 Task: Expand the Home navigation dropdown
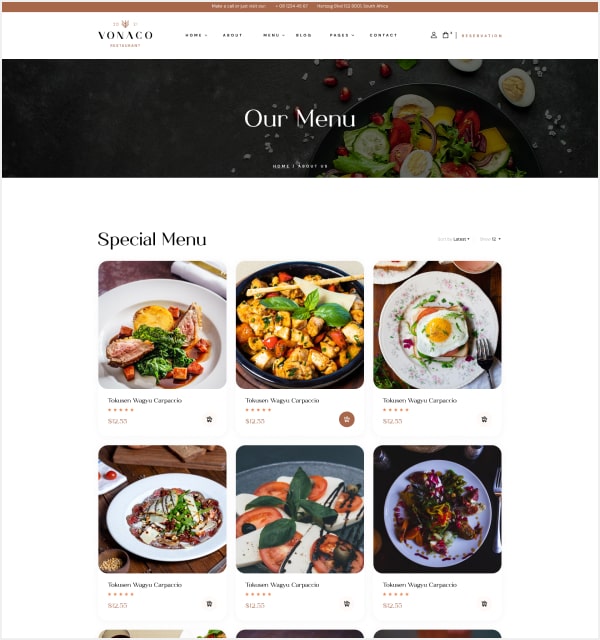[x=196, y=36]
